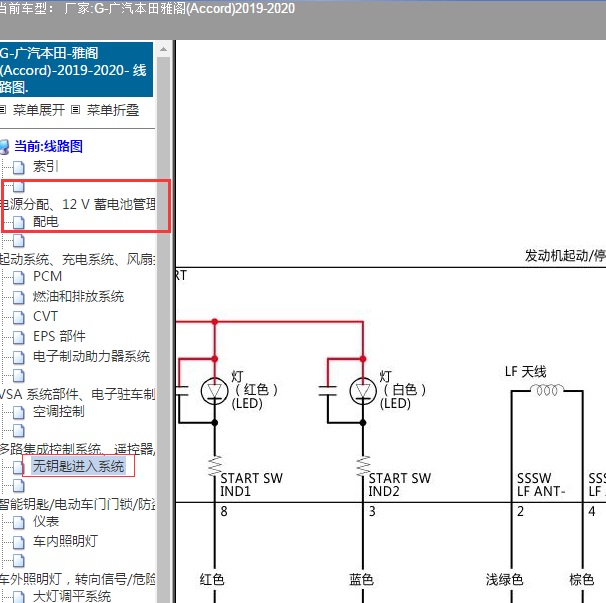Click page icon next to 空调控制

pos(19,412)
